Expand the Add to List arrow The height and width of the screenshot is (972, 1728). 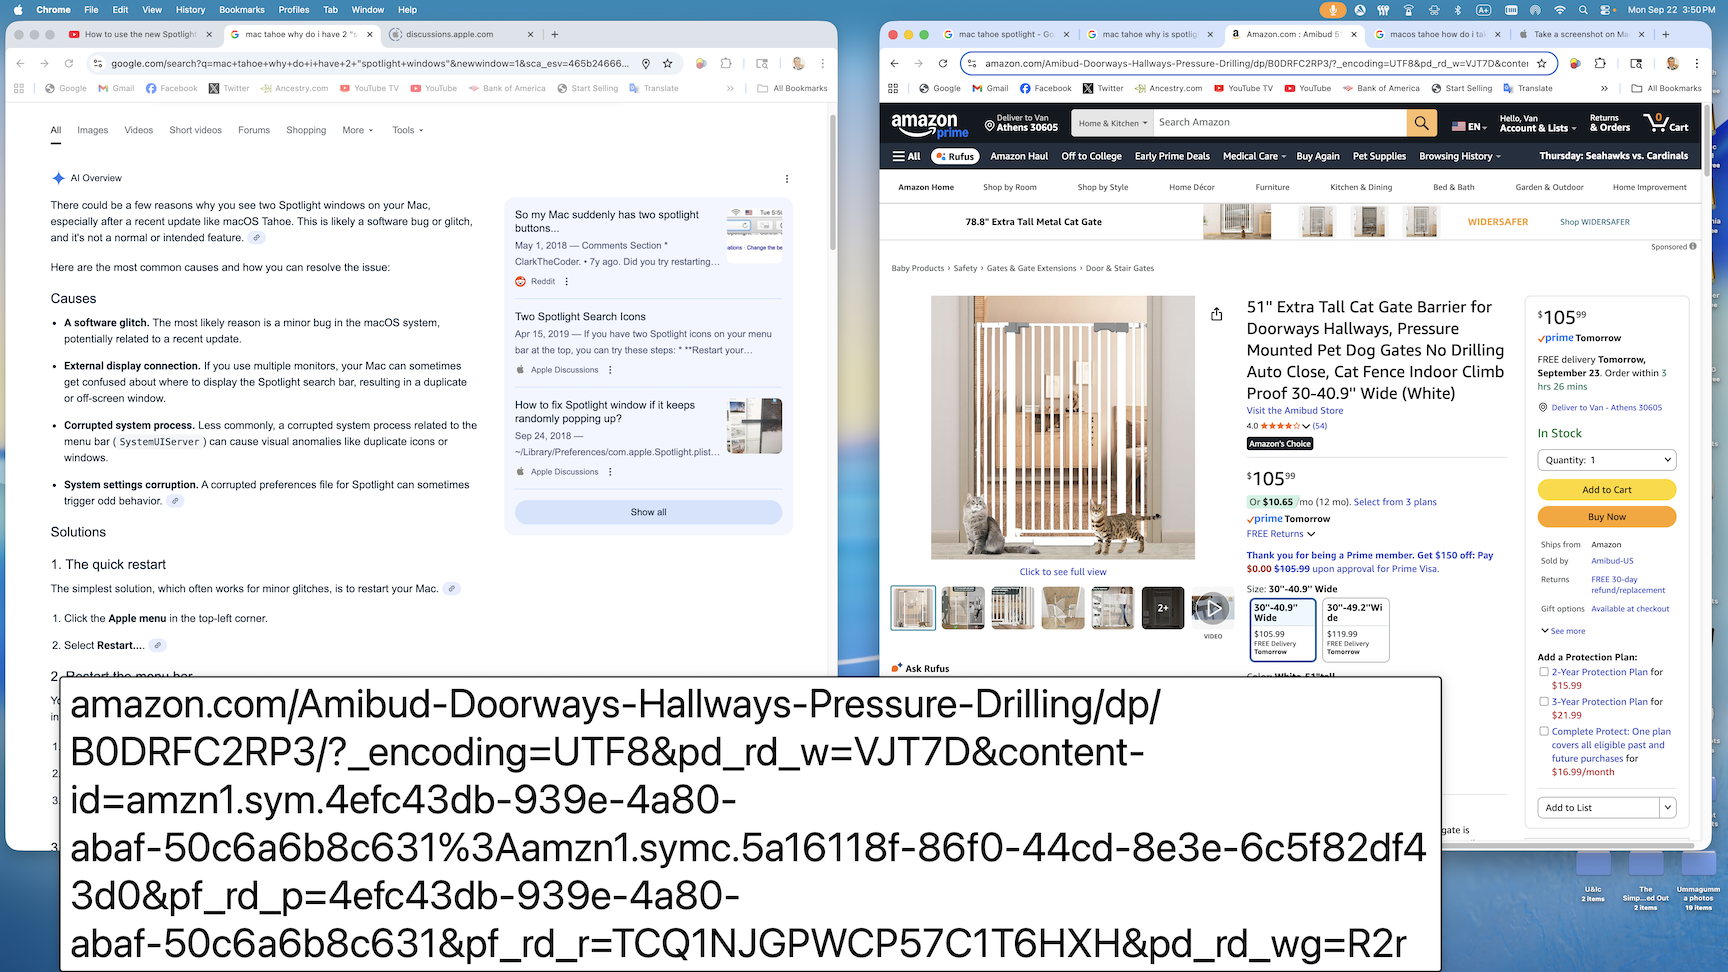coord(1668,808)
